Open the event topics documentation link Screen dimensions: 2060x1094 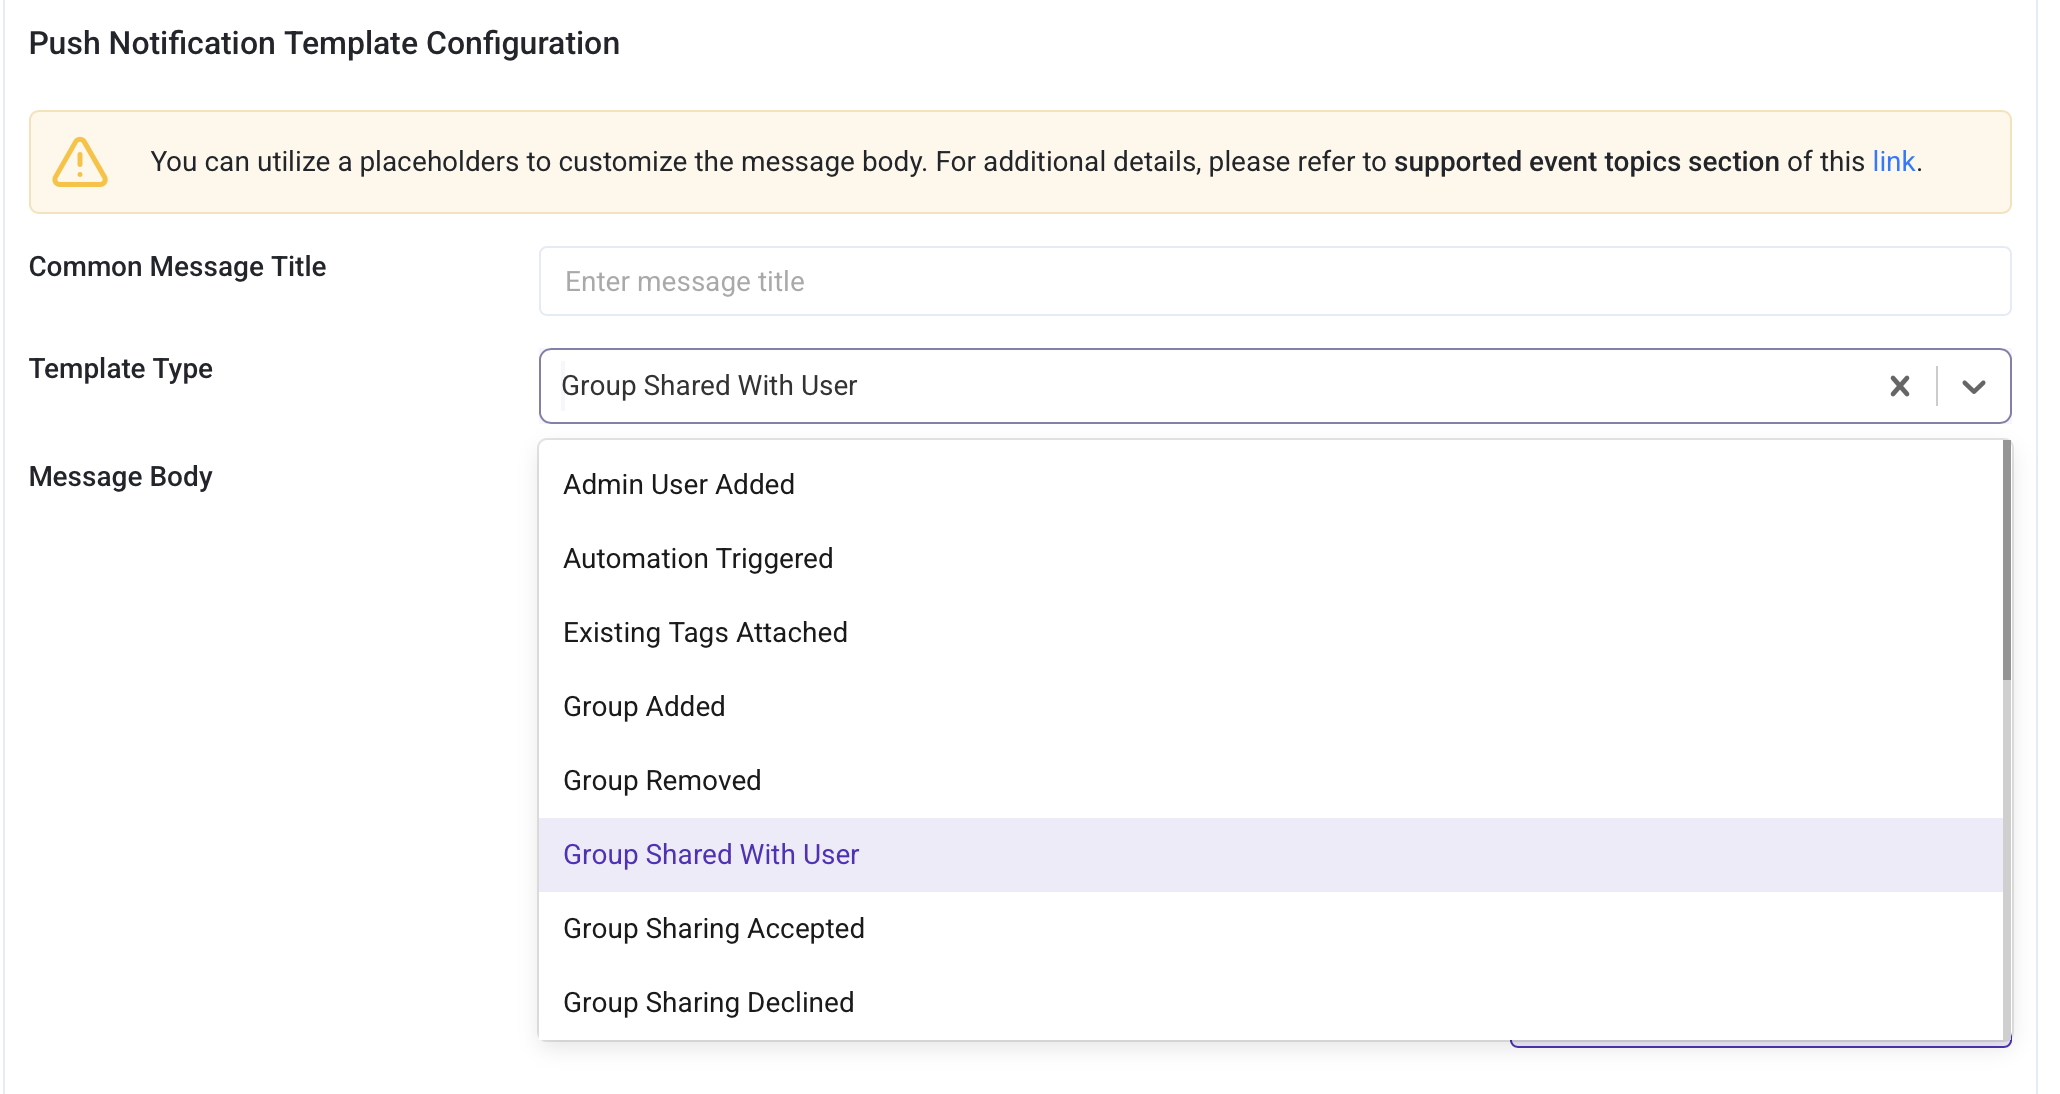[1893, 162]
